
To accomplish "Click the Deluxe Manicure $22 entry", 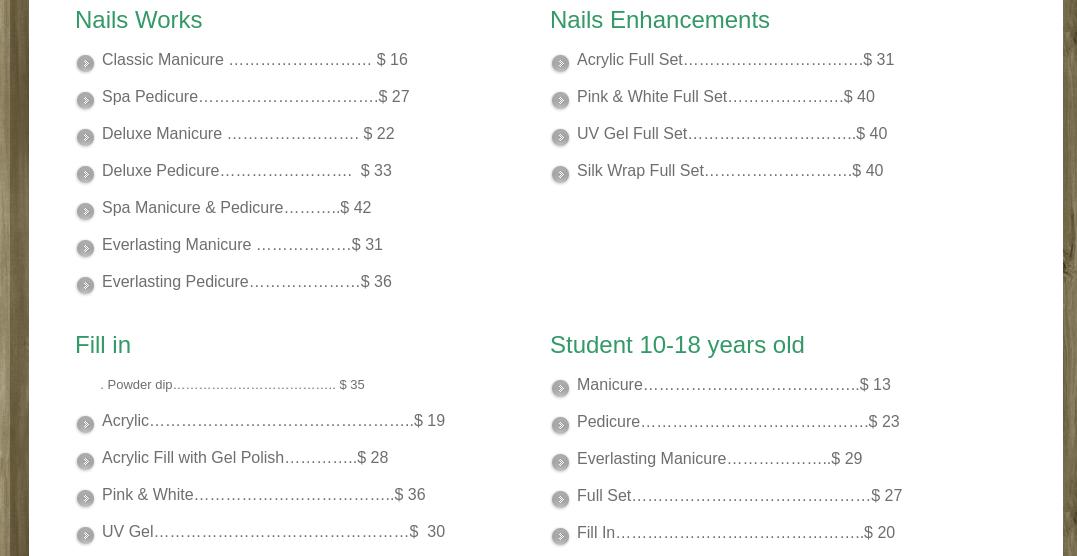I will tap(248, 134).
